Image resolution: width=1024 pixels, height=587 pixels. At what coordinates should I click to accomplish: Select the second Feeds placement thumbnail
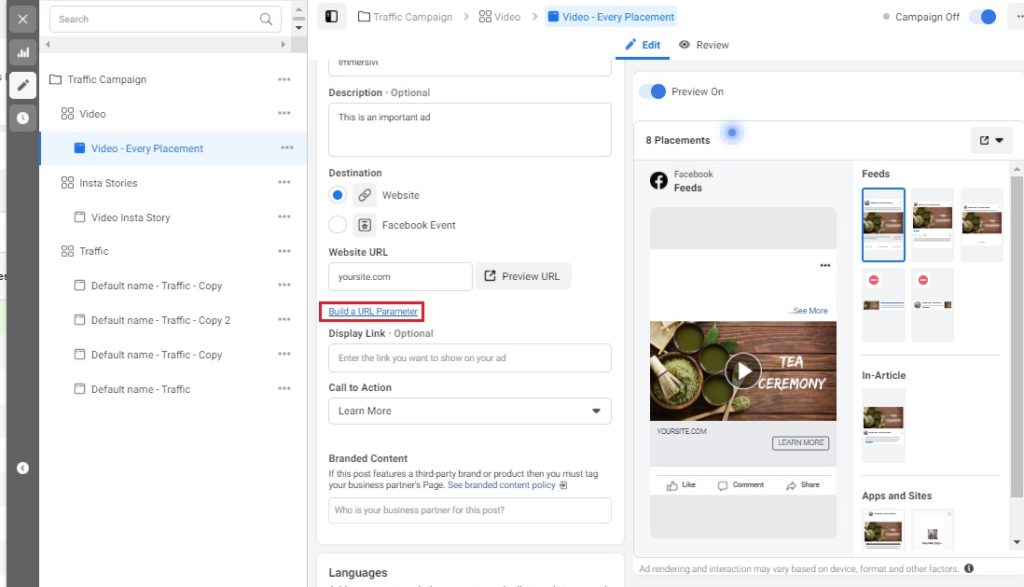pos(932,224)
